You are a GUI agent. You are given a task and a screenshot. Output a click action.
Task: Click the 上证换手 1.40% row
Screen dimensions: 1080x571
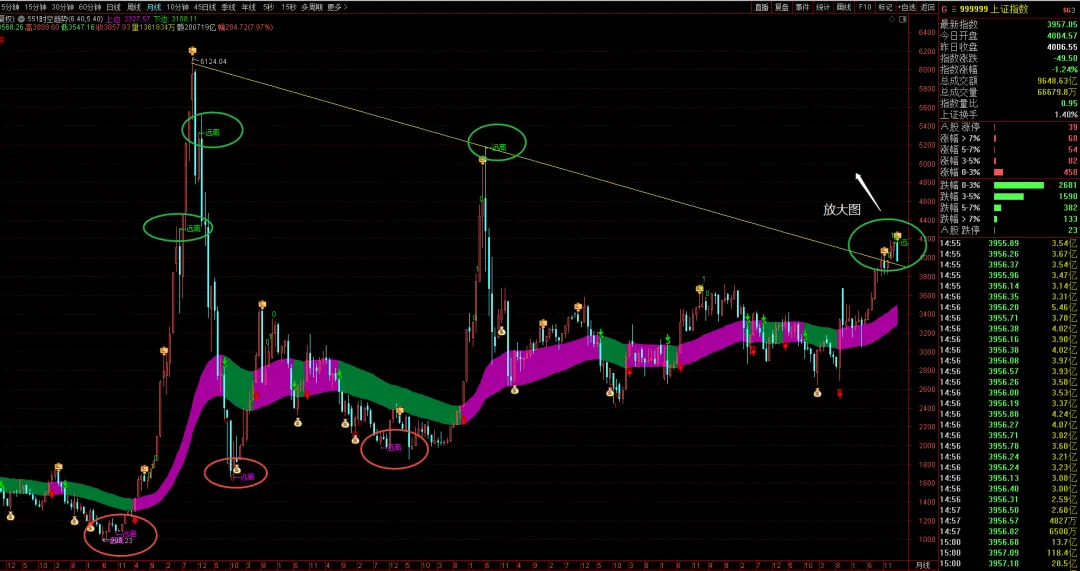pos(1009,114)
